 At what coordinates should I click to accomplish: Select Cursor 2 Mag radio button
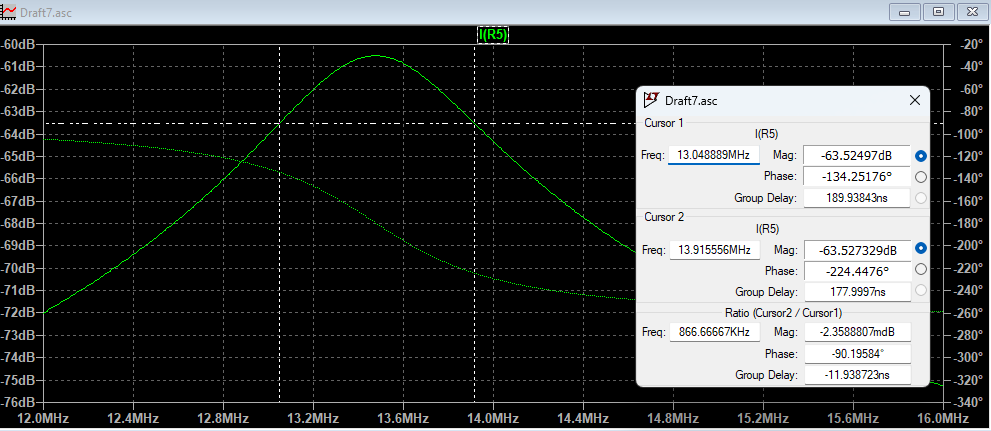pos(921,249)
